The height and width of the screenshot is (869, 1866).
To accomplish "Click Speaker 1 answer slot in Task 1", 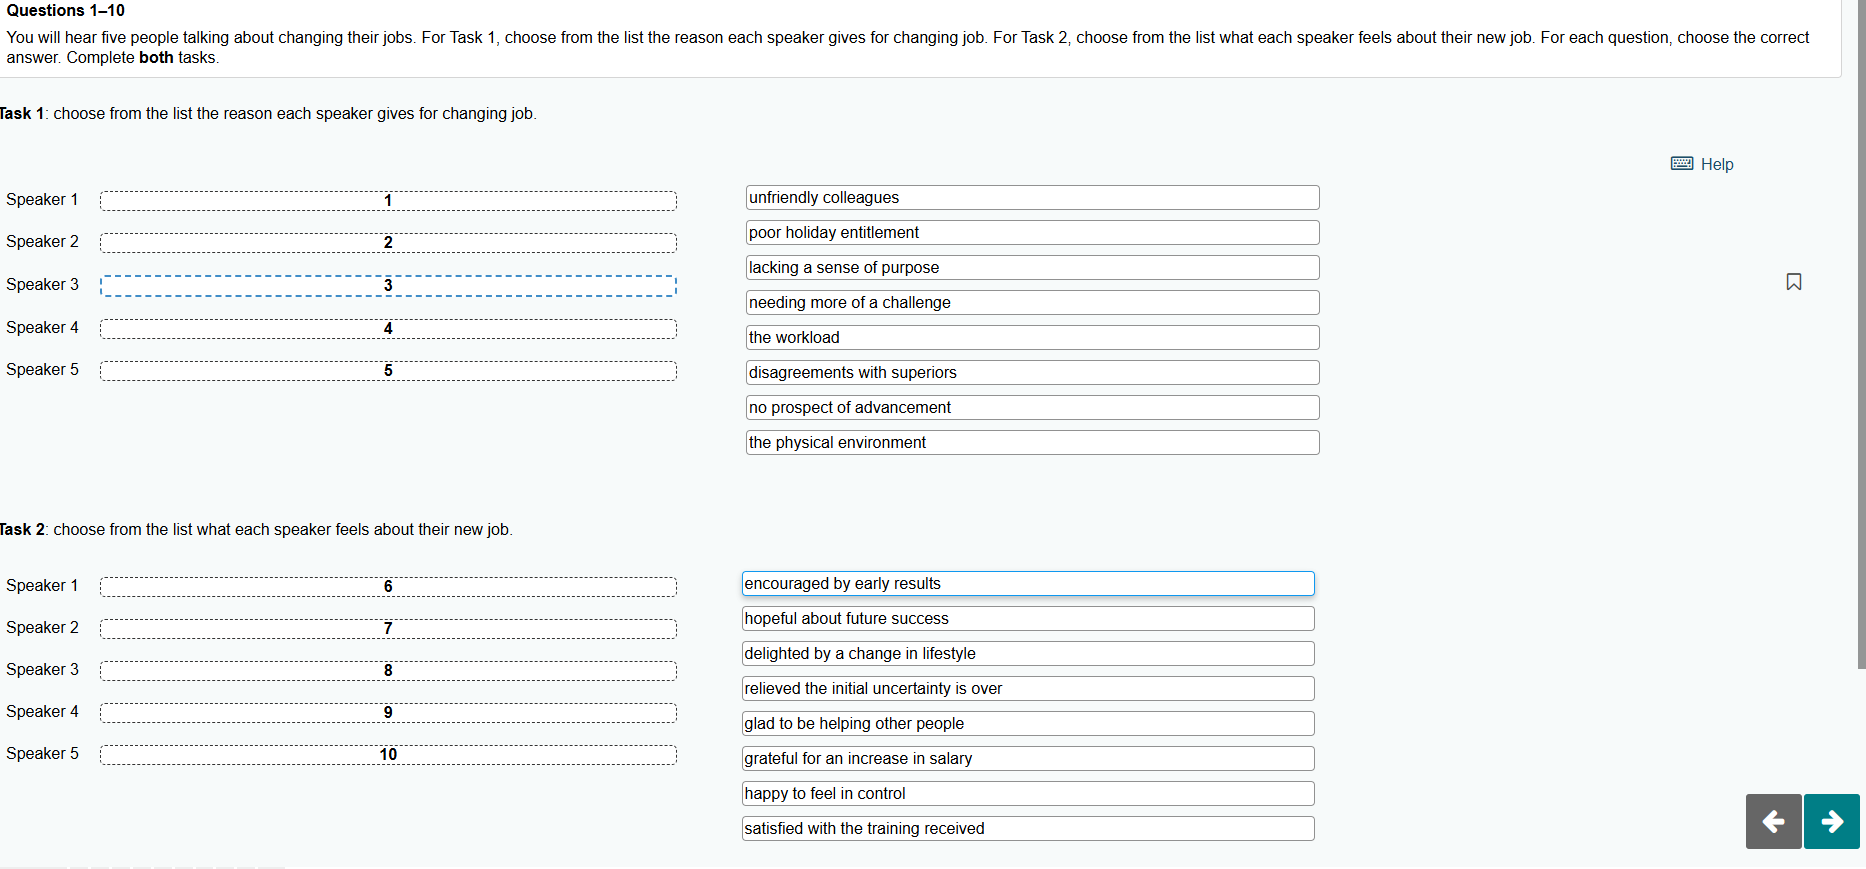I will [388, 200].
